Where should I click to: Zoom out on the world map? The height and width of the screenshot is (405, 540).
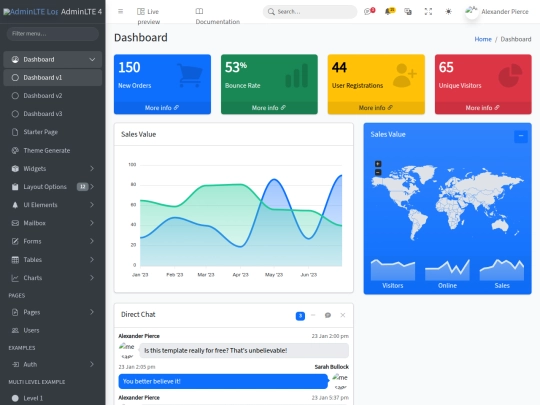[x=378, y=172]
